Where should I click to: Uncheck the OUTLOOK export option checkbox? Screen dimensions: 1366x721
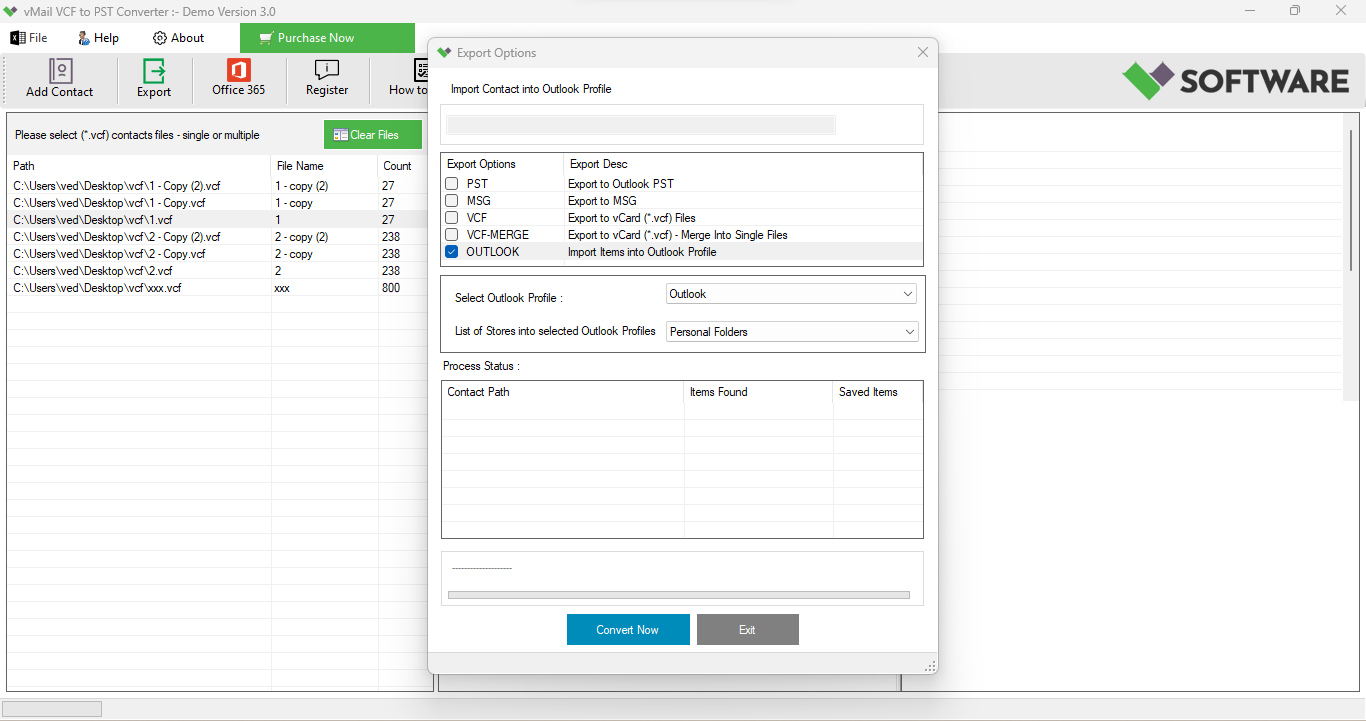click(x=452, y=252)
